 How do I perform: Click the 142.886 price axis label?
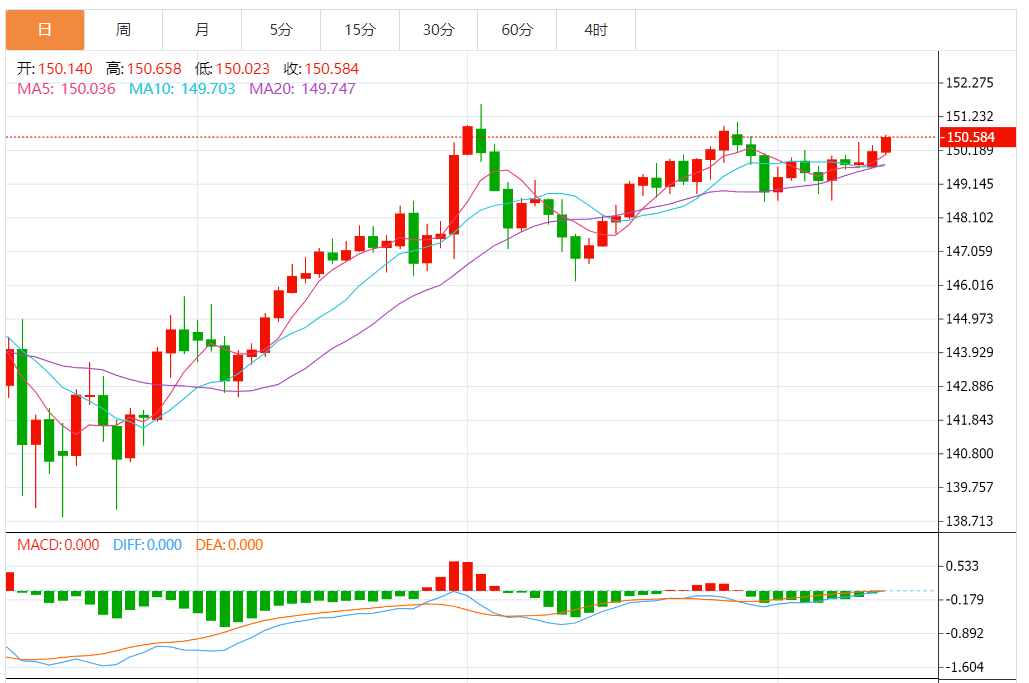969,386
